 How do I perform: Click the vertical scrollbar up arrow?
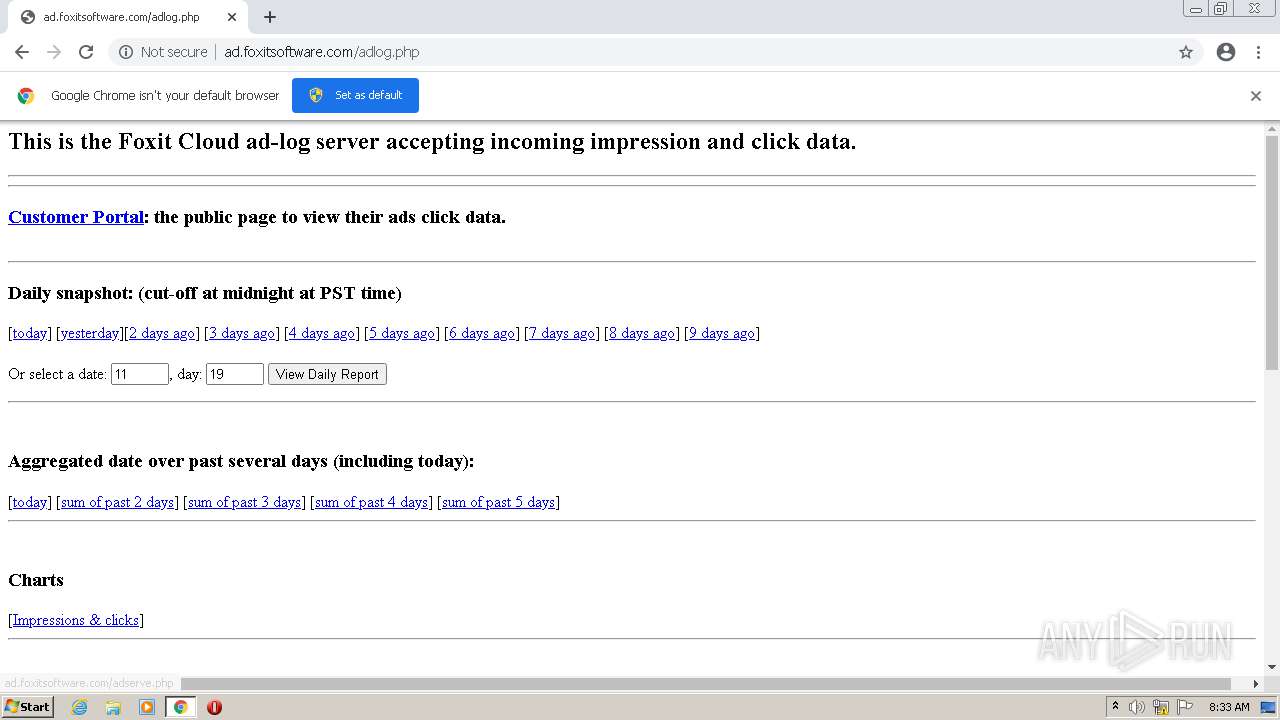click(1272, 129)
